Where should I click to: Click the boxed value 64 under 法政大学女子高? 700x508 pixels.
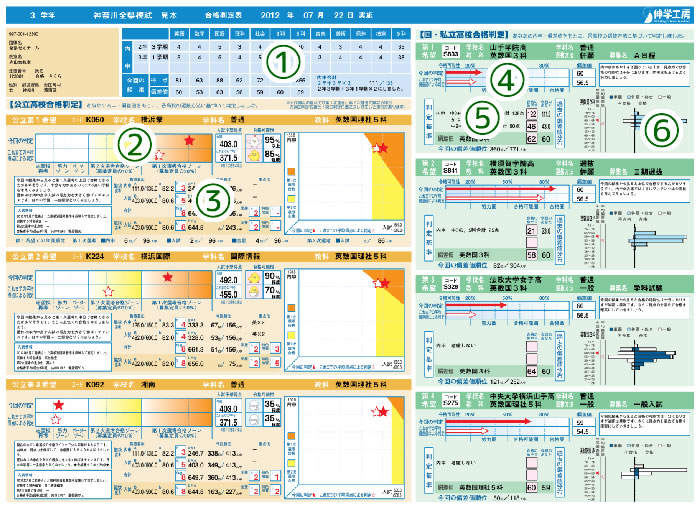point(532,371)
